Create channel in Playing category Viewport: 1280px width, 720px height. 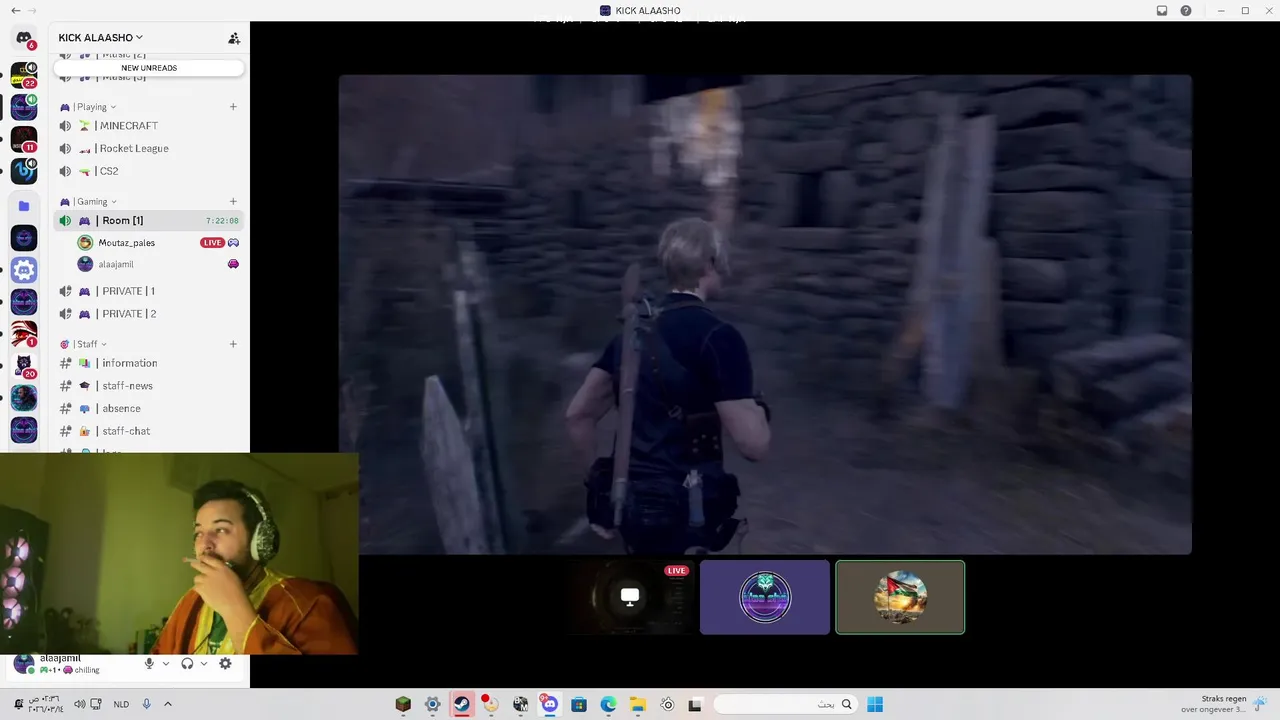click(x=233, y=107)
